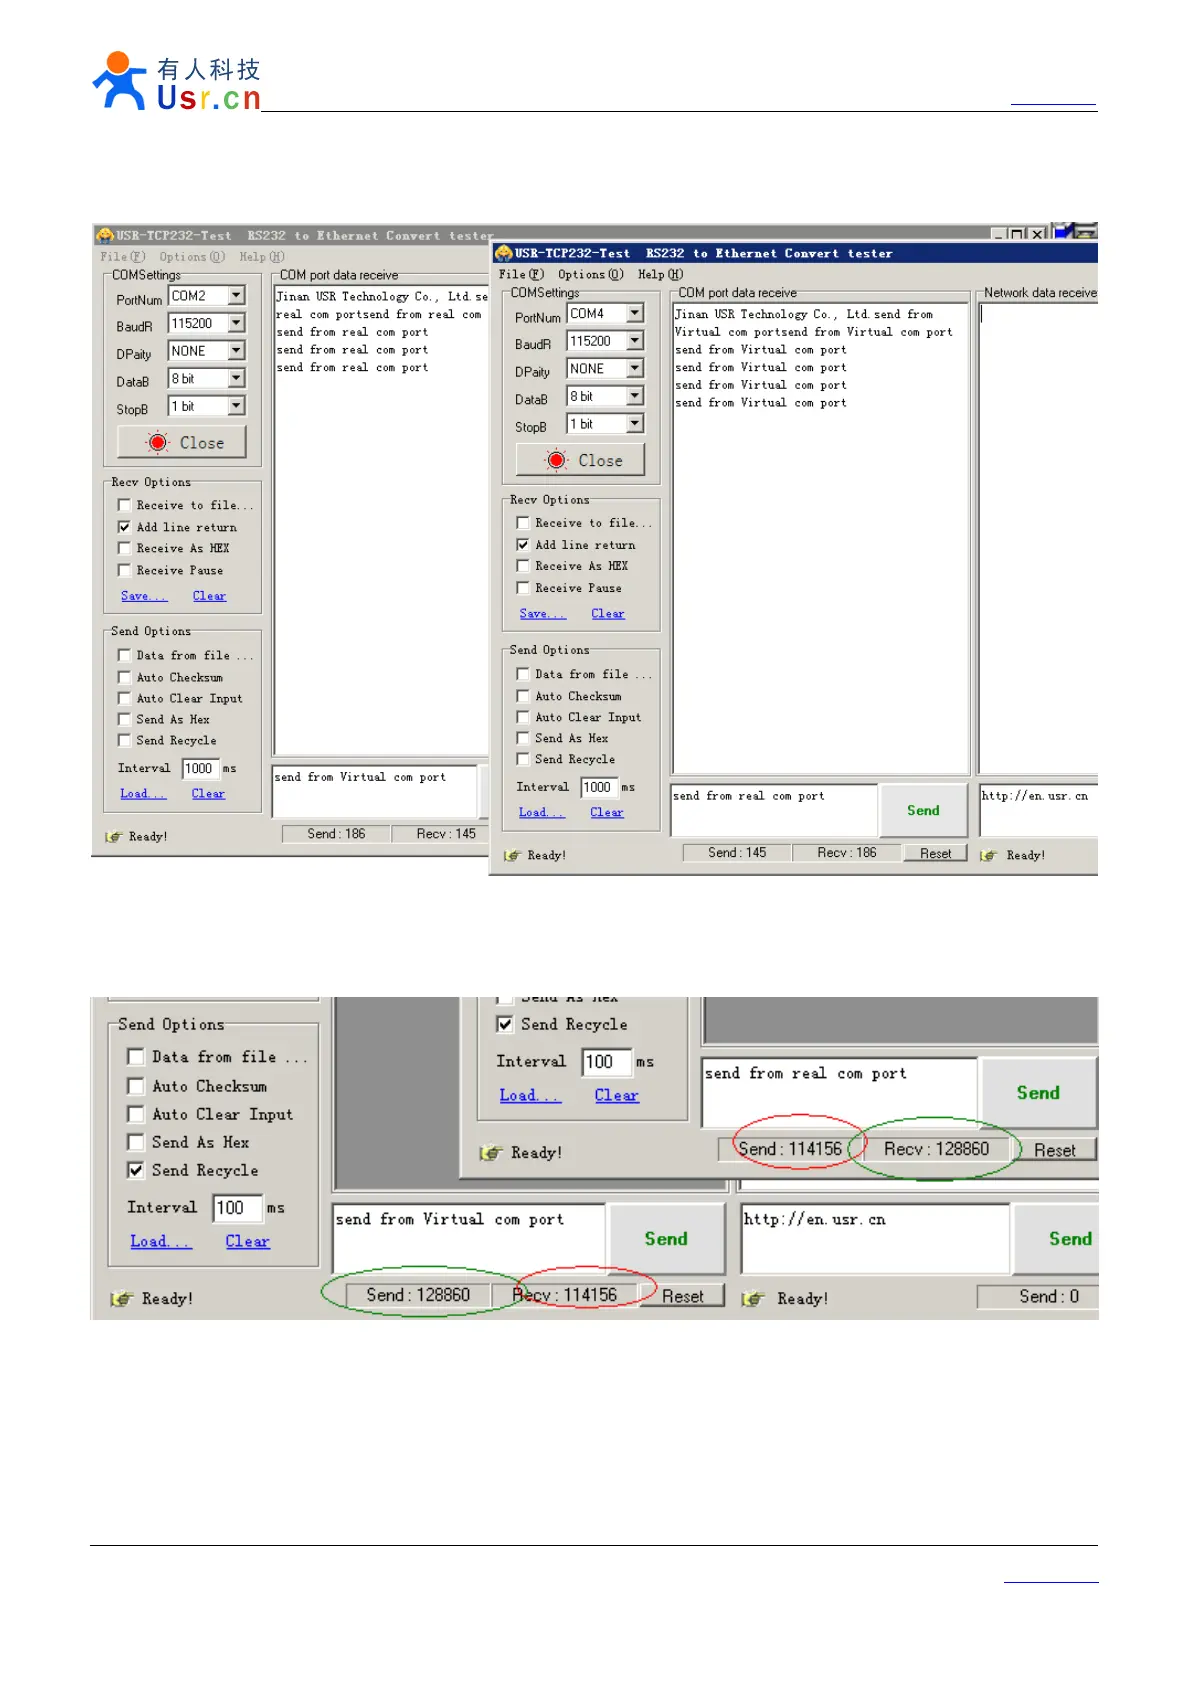This screenshot has height=1684, width=1191.
Task: Click the 'Load...' link in the COM4 window
Action: (x=542, y=812)
